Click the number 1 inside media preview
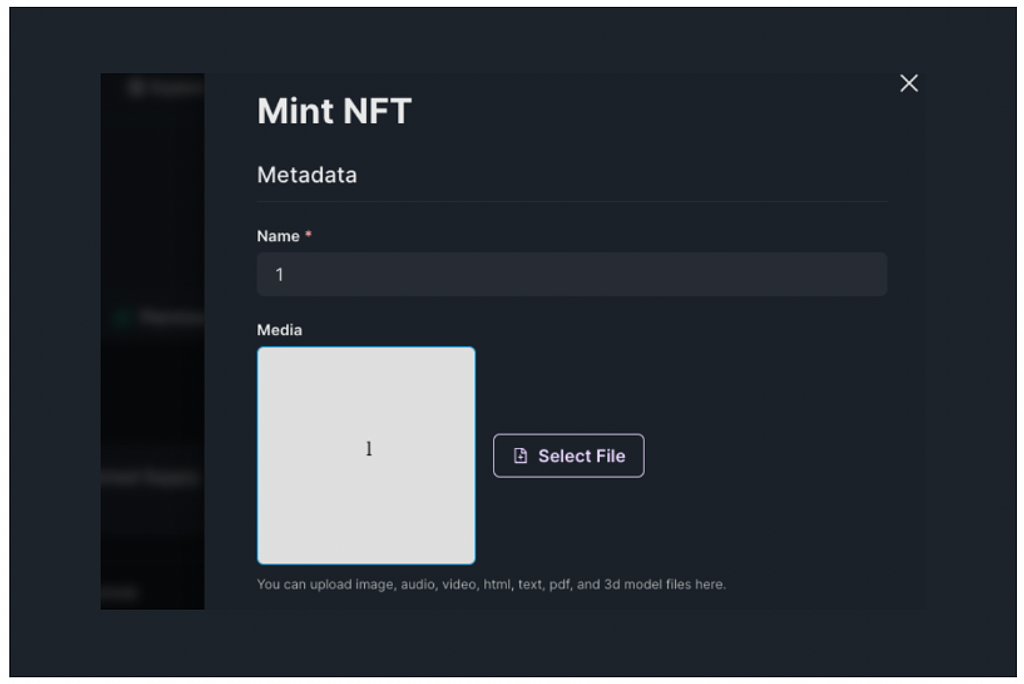The height and width of the screenshot is (684, 1024). tap(369, 450)
